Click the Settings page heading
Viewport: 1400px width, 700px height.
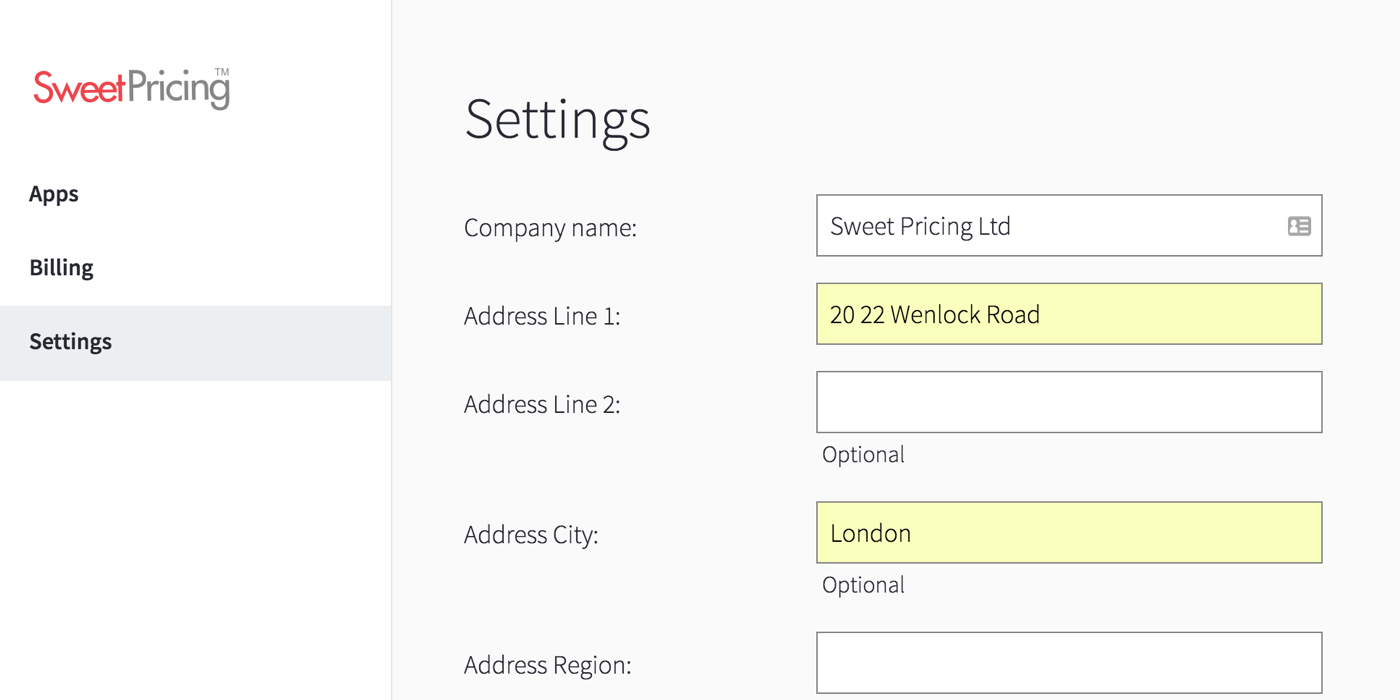(558, 120)
